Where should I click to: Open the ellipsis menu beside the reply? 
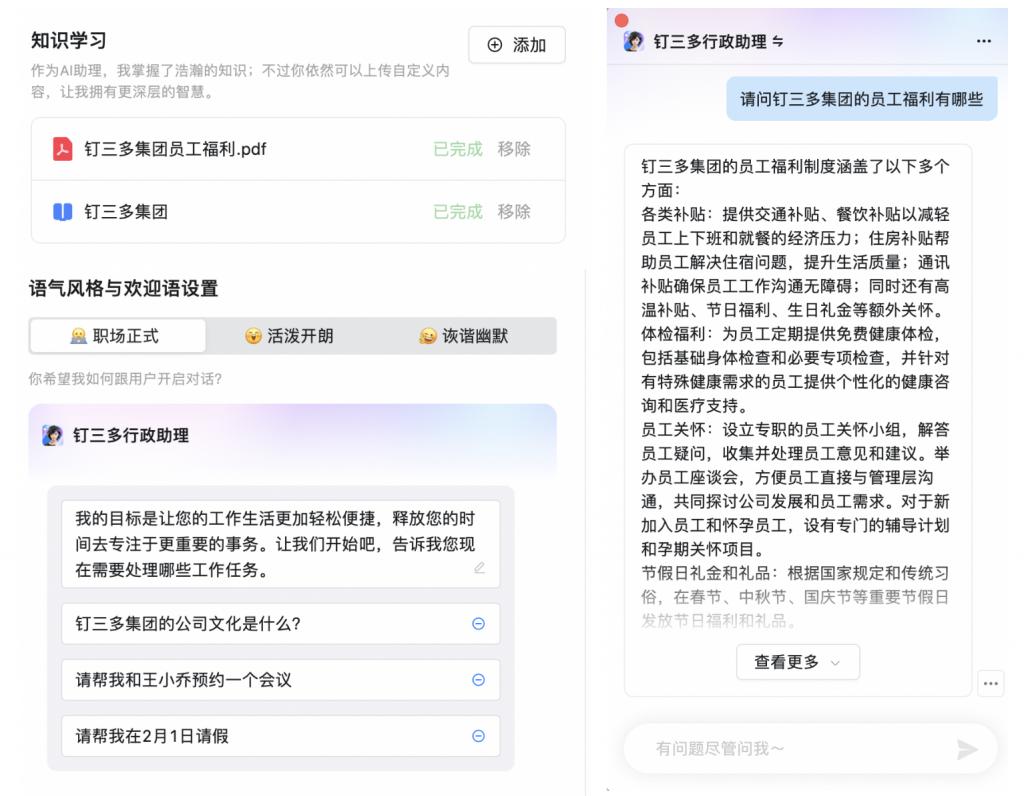pyautogui.click(x=991, y=684)
